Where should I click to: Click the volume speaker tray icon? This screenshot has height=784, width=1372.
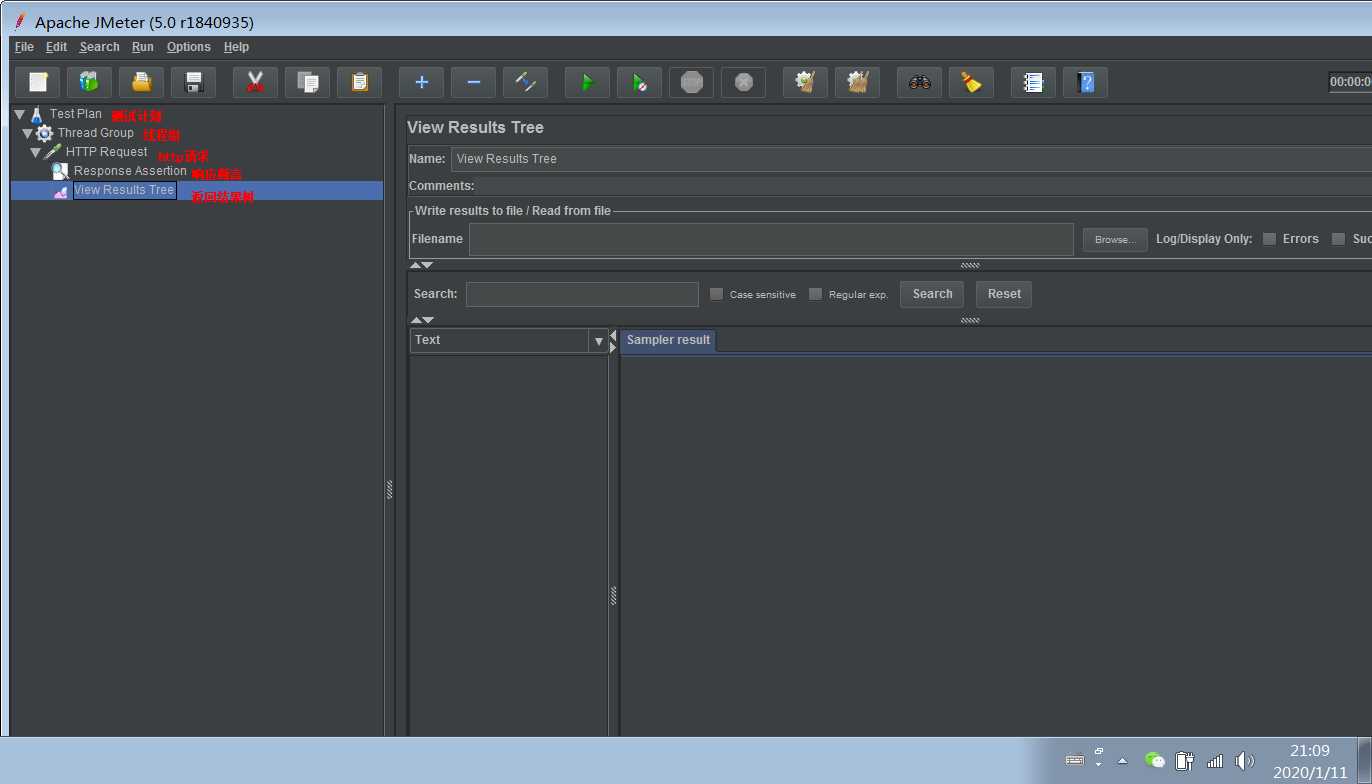(x=1244, y=761)
